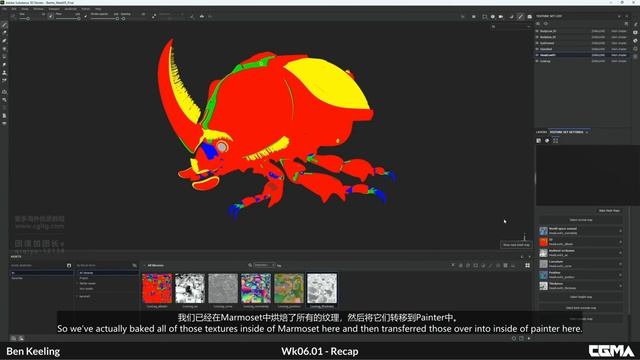The image size is (640, 360).
Task: Click the grid view icon in Assets panel
Action: coord(527,265)
